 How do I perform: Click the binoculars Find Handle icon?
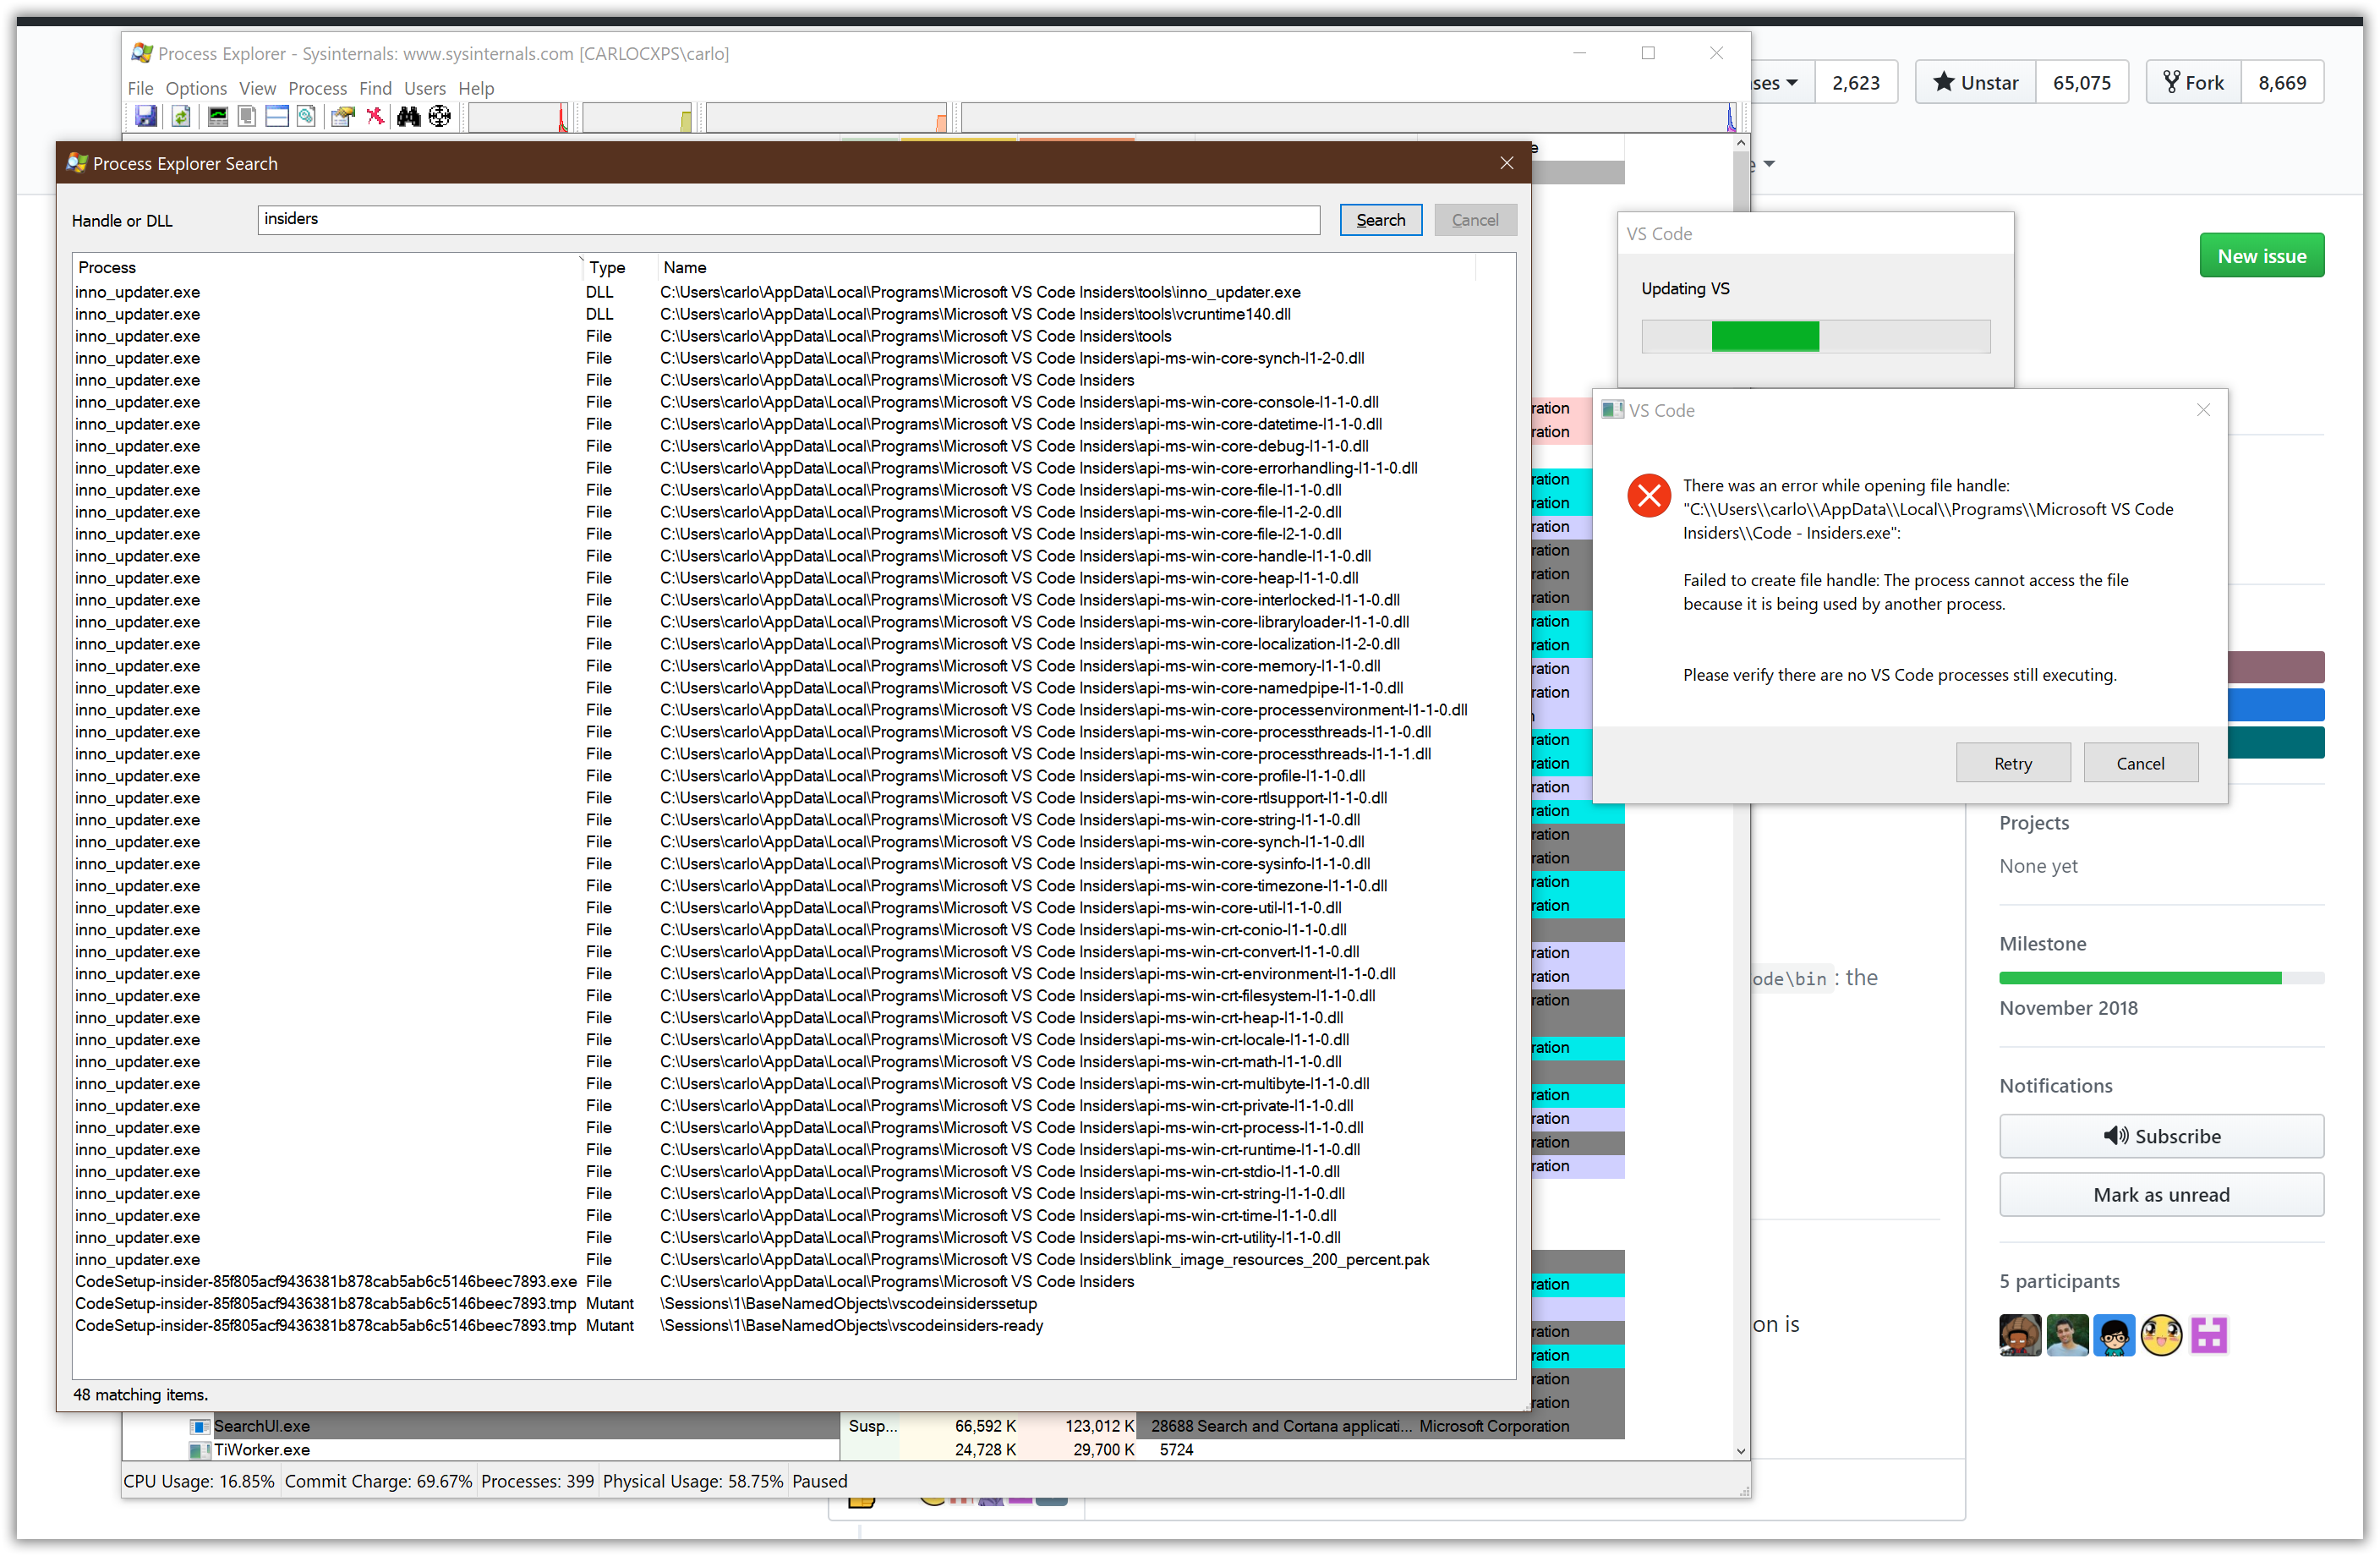408,117
